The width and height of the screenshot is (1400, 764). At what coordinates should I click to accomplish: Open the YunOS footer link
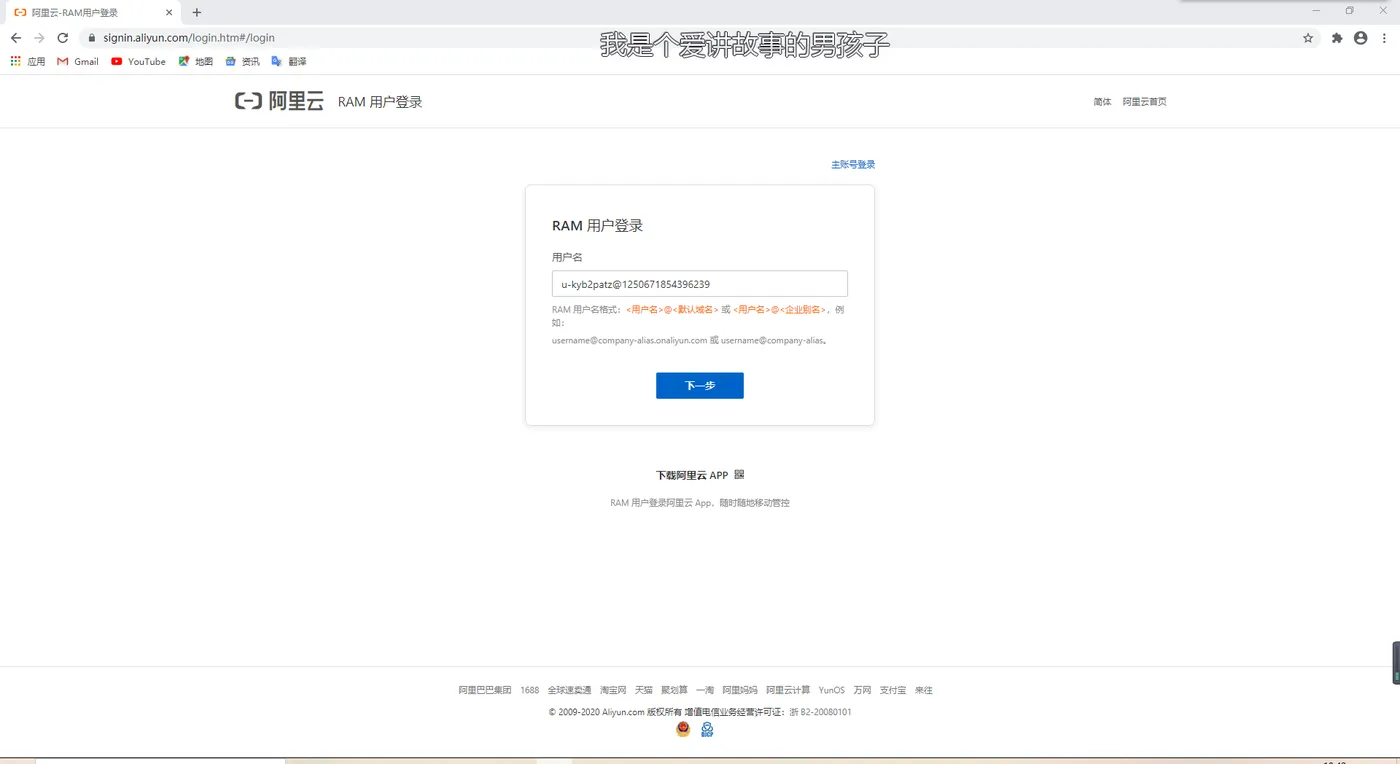pos(832,690)
